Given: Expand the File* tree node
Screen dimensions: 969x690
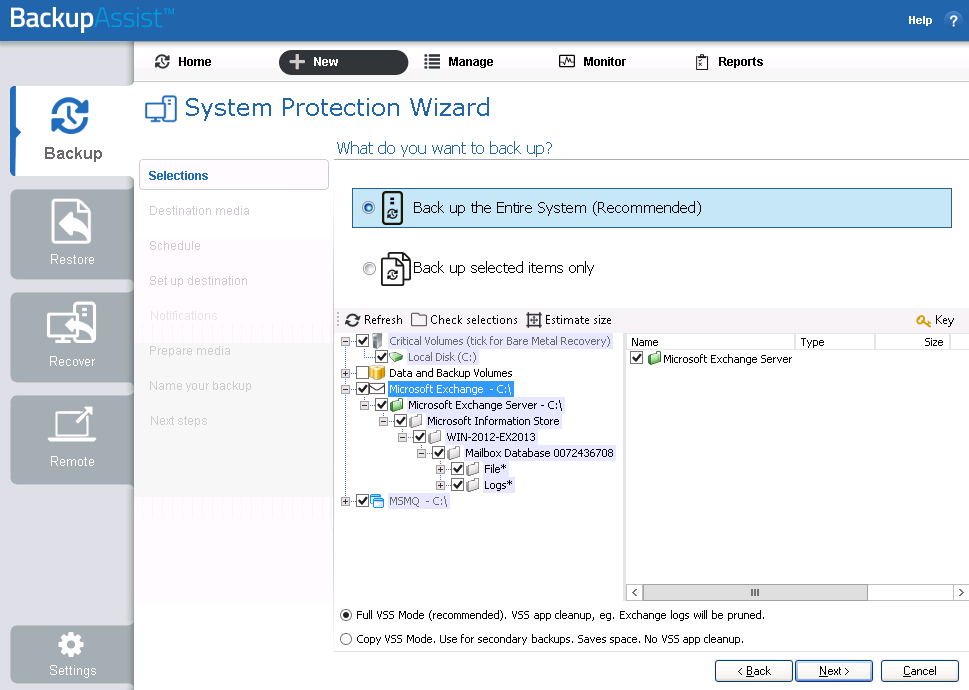Looking at the screenshot, I should [x=441, y=469].
